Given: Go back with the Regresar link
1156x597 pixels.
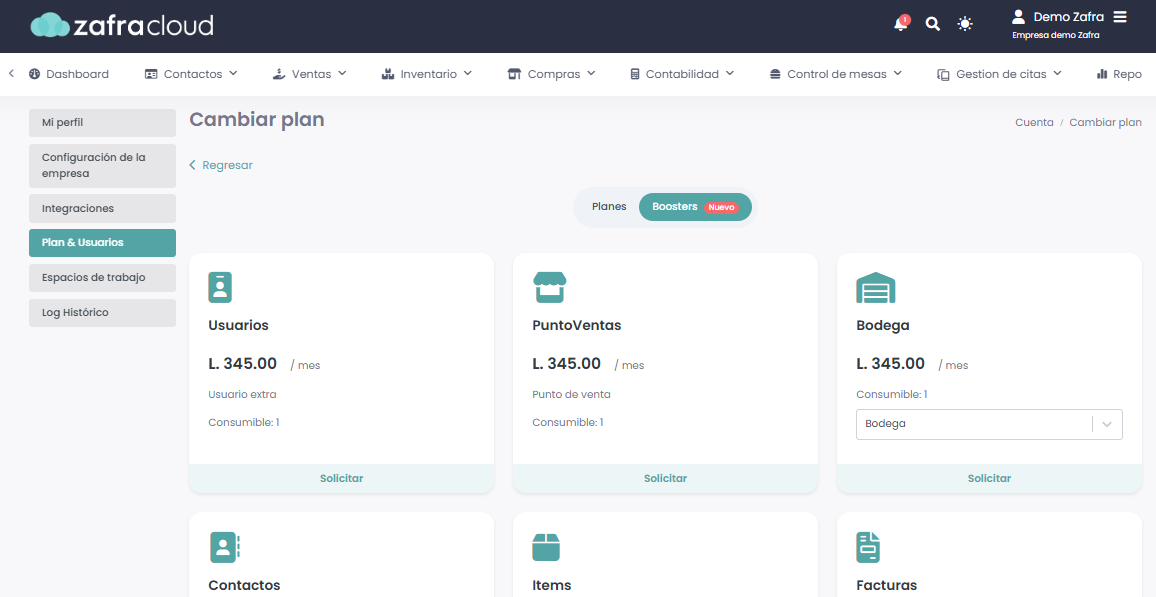Looking at the screenshot, I should point(221,165).
